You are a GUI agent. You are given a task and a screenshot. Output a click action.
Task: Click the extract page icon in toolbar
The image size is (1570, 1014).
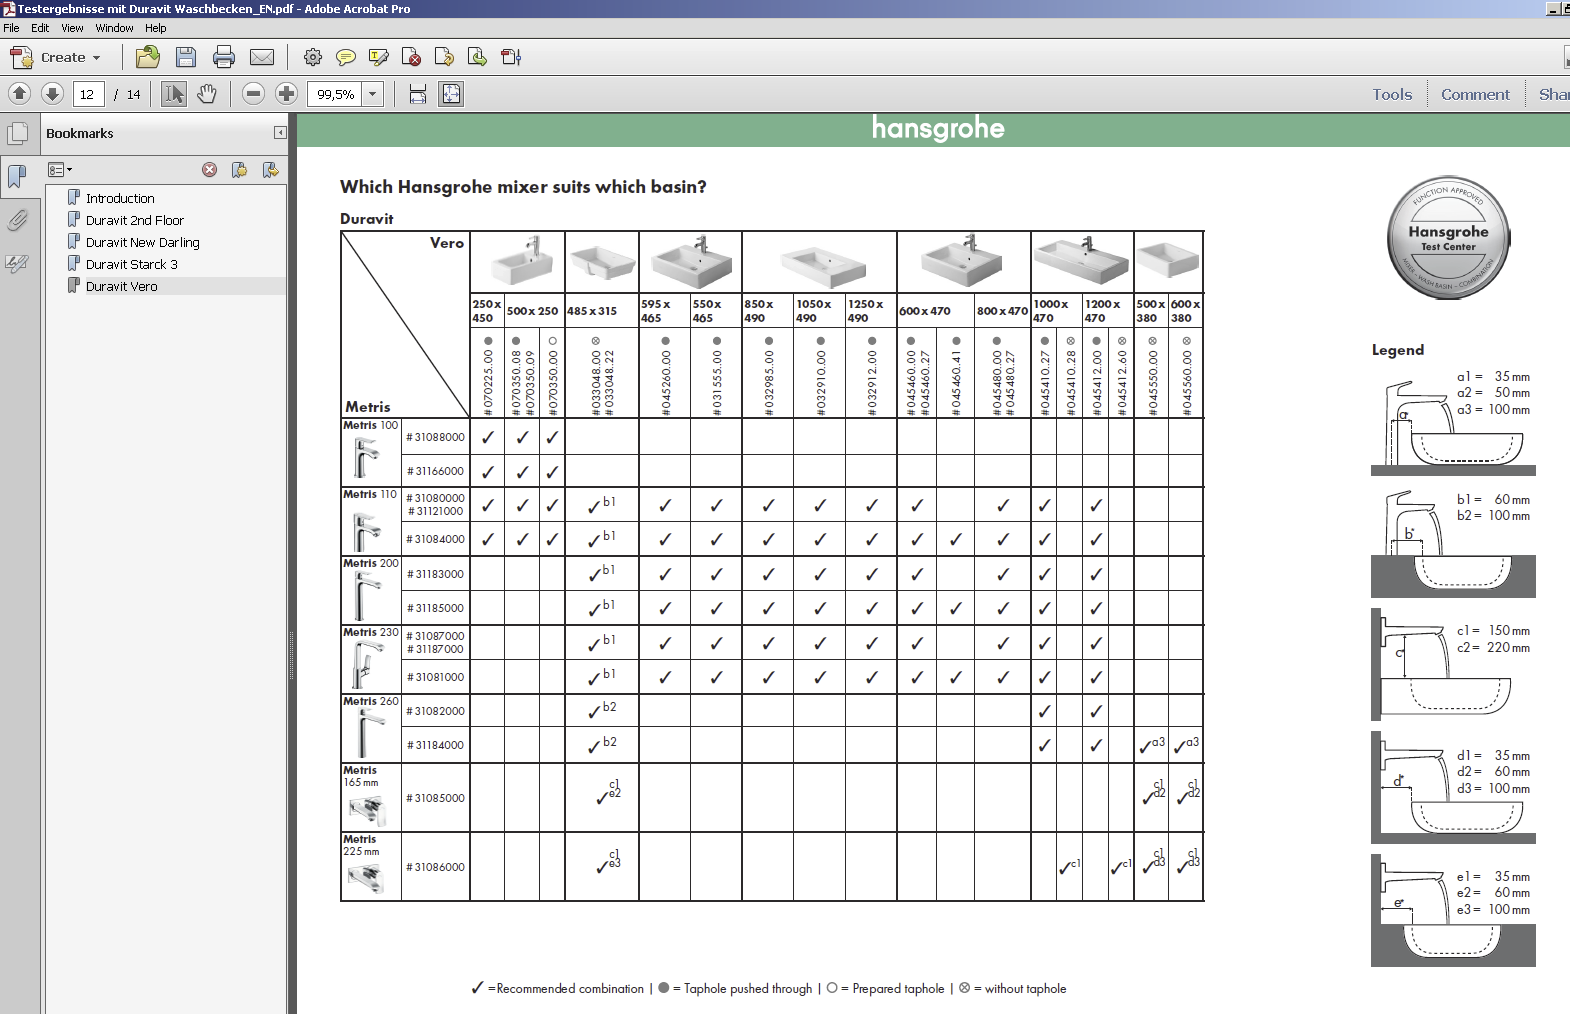444,57
